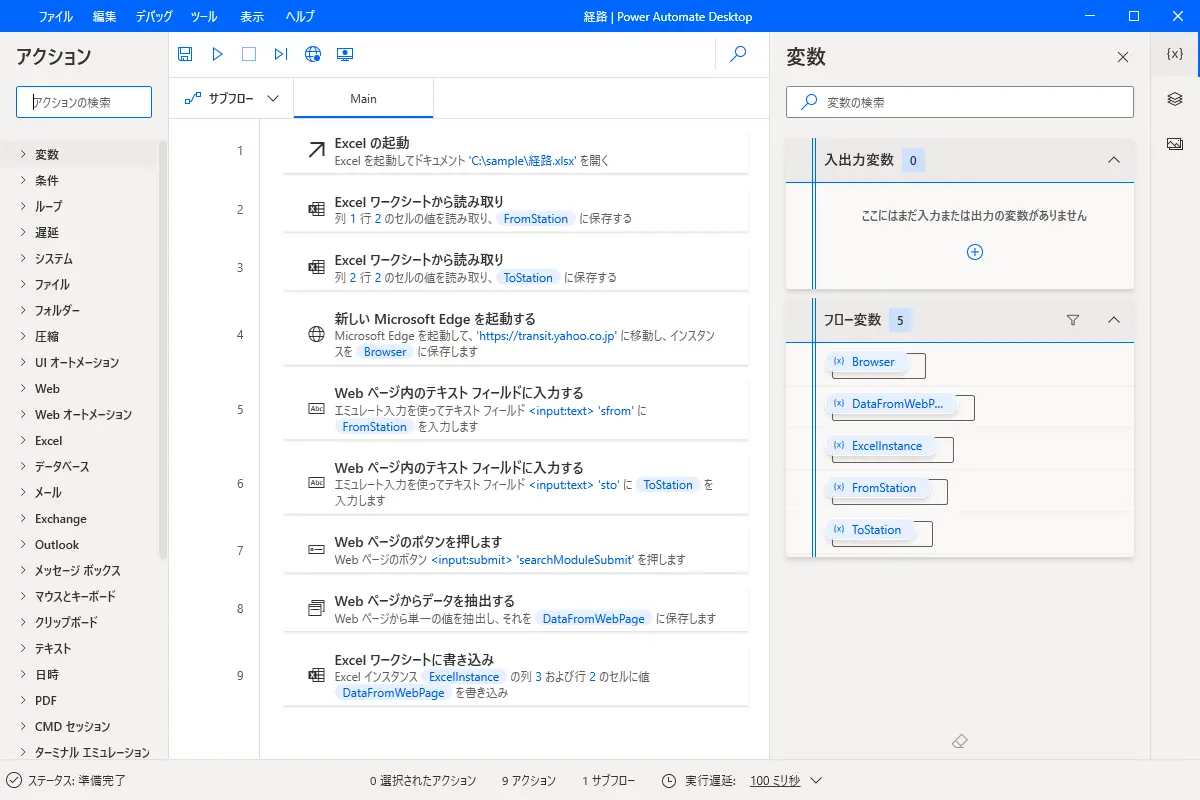This screenshot has width=1200, height=800.
Task: Run the flow with the play icon
Action: (x=217, y=54)
